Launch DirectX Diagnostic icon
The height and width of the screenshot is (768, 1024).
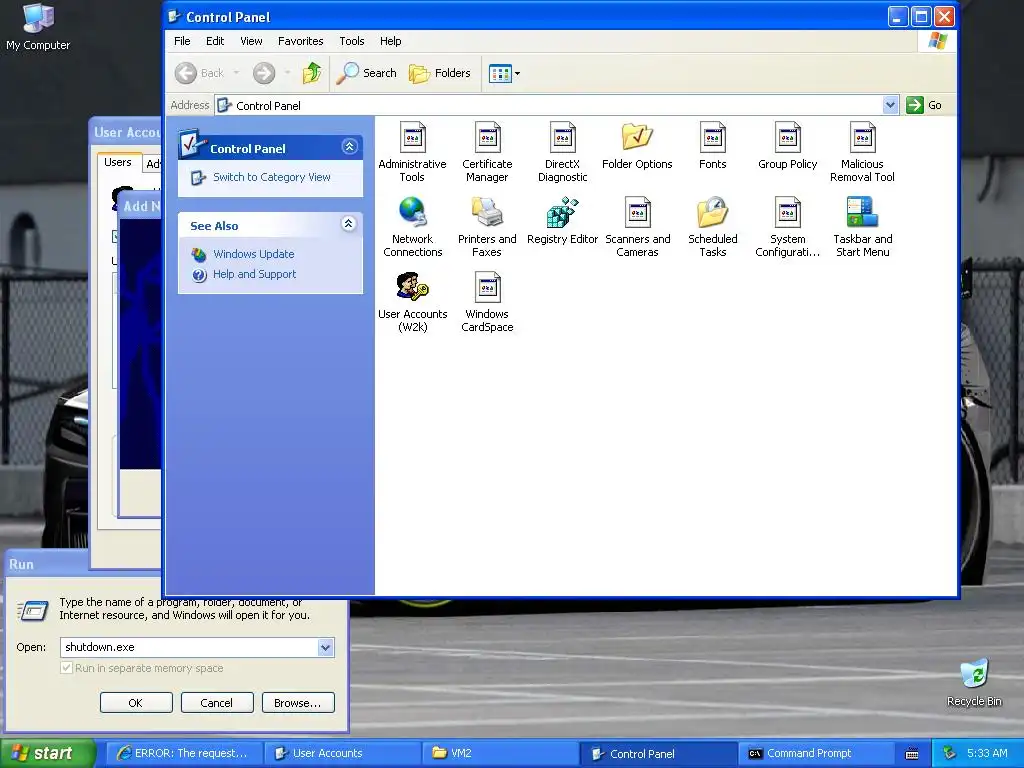(x=562, y=152)
